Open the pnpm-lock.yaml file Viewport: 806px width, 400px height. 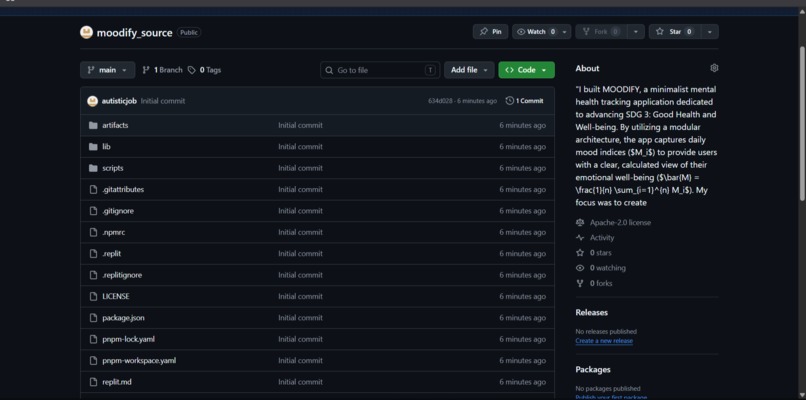(x=129, y=339)
